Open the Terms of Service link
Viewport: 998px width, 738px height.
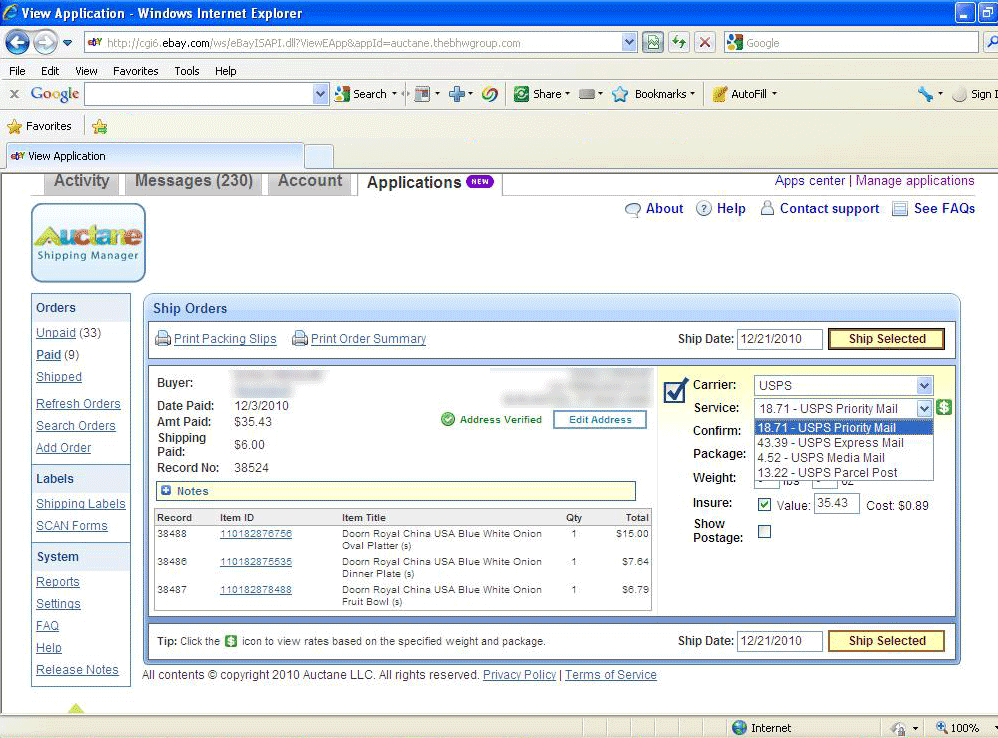610,675
